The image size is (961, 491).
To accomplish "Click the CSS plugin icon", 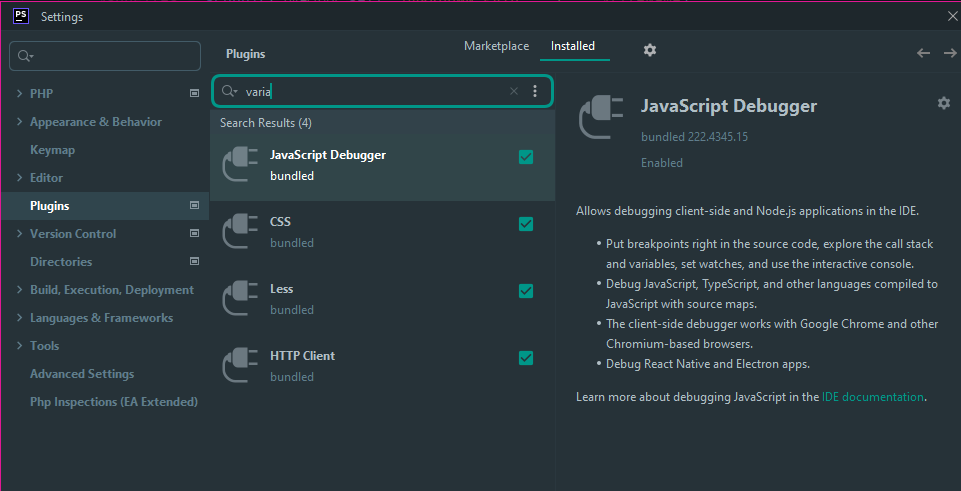I will pyautogui.click(x=238, y=231).
